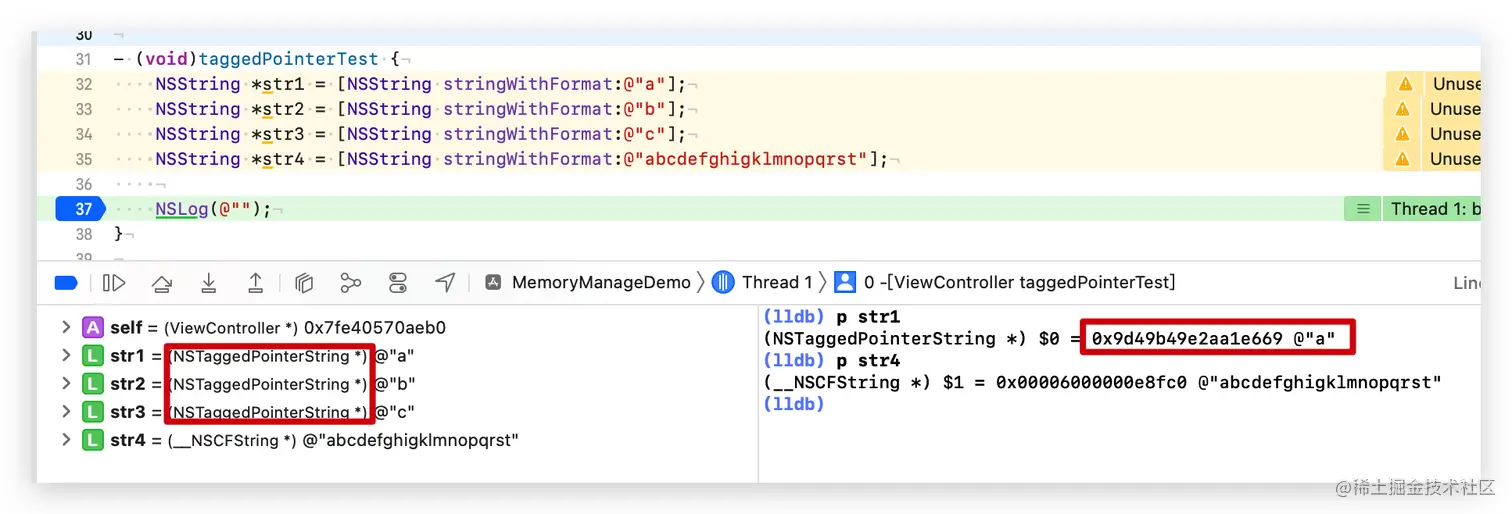Click the Simulate Location arrow icon
Viewport: 1512px width, 514px height.
(445, 283)
